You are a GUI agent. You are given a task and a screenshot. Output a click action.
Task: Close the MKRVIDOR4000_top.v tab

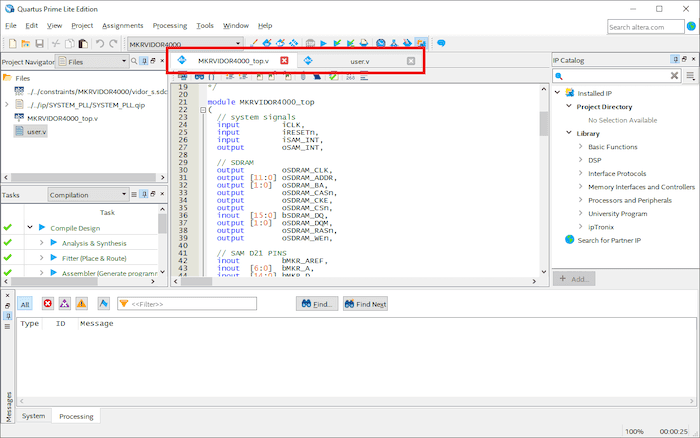point(284,62)
